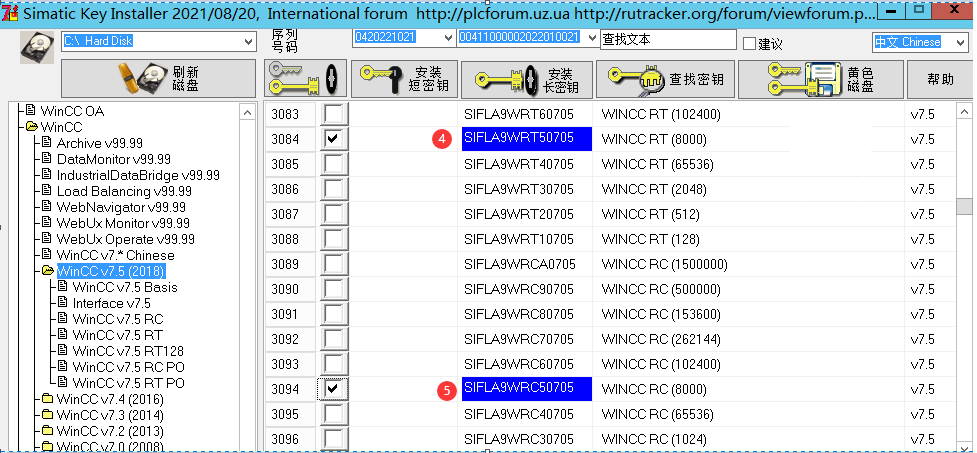Select WinCC v7.5 RT tree item
977x453 pixels.
click(x=118, y=335)
